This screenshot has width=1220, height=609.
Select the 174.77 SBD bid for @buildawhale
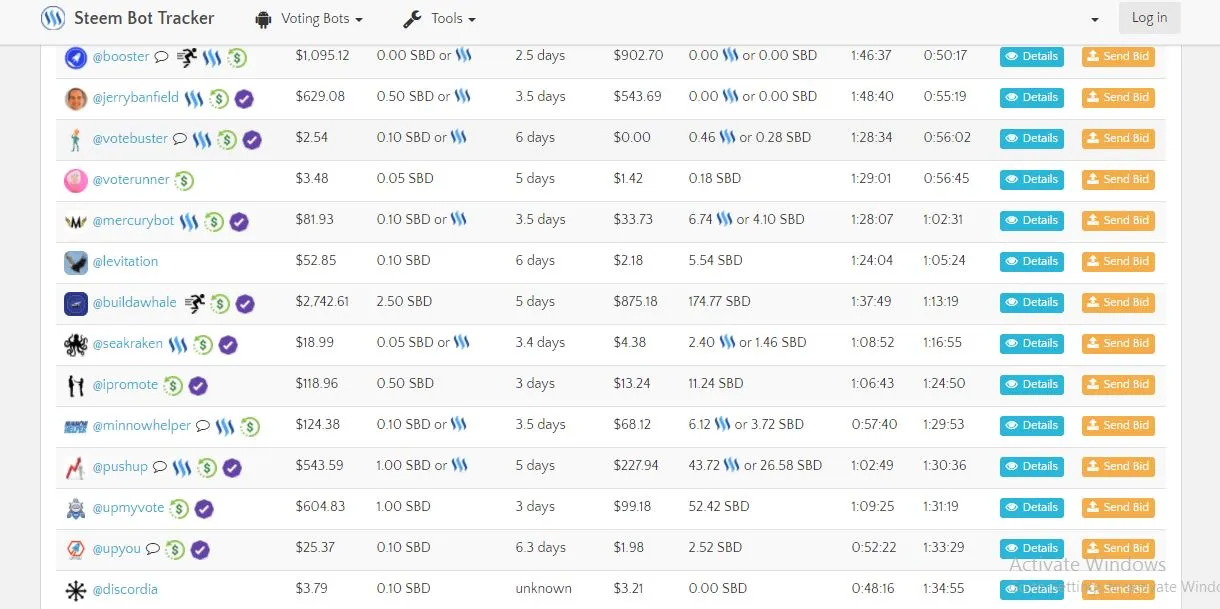click(x=719, y=302)
